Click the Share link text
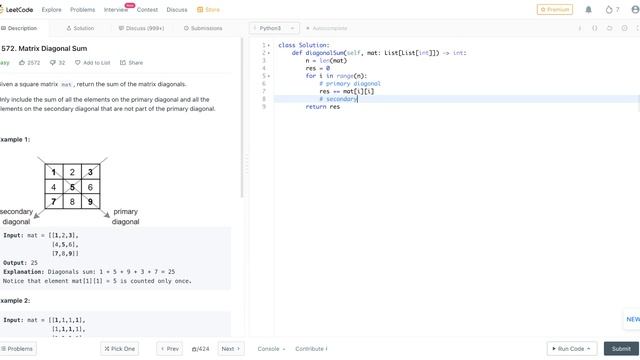The image size is (640, 360). pyautogui.click(x=136, y=62)
